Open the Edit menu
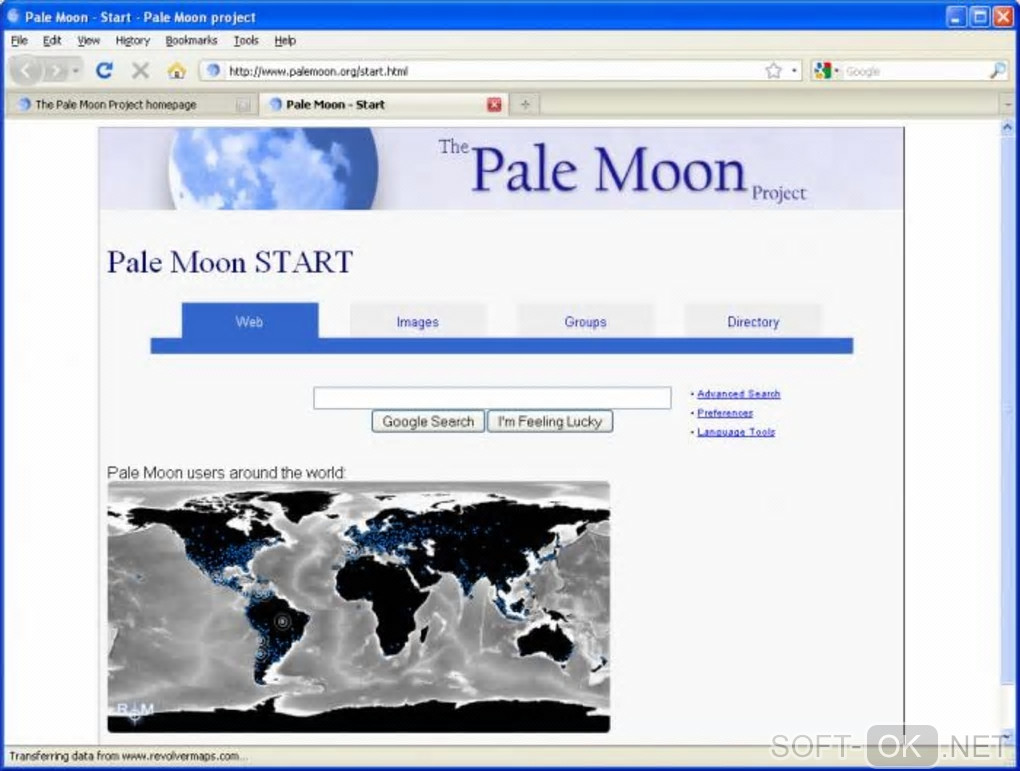This screenshot has height=771, width=1020. point(51,40)
